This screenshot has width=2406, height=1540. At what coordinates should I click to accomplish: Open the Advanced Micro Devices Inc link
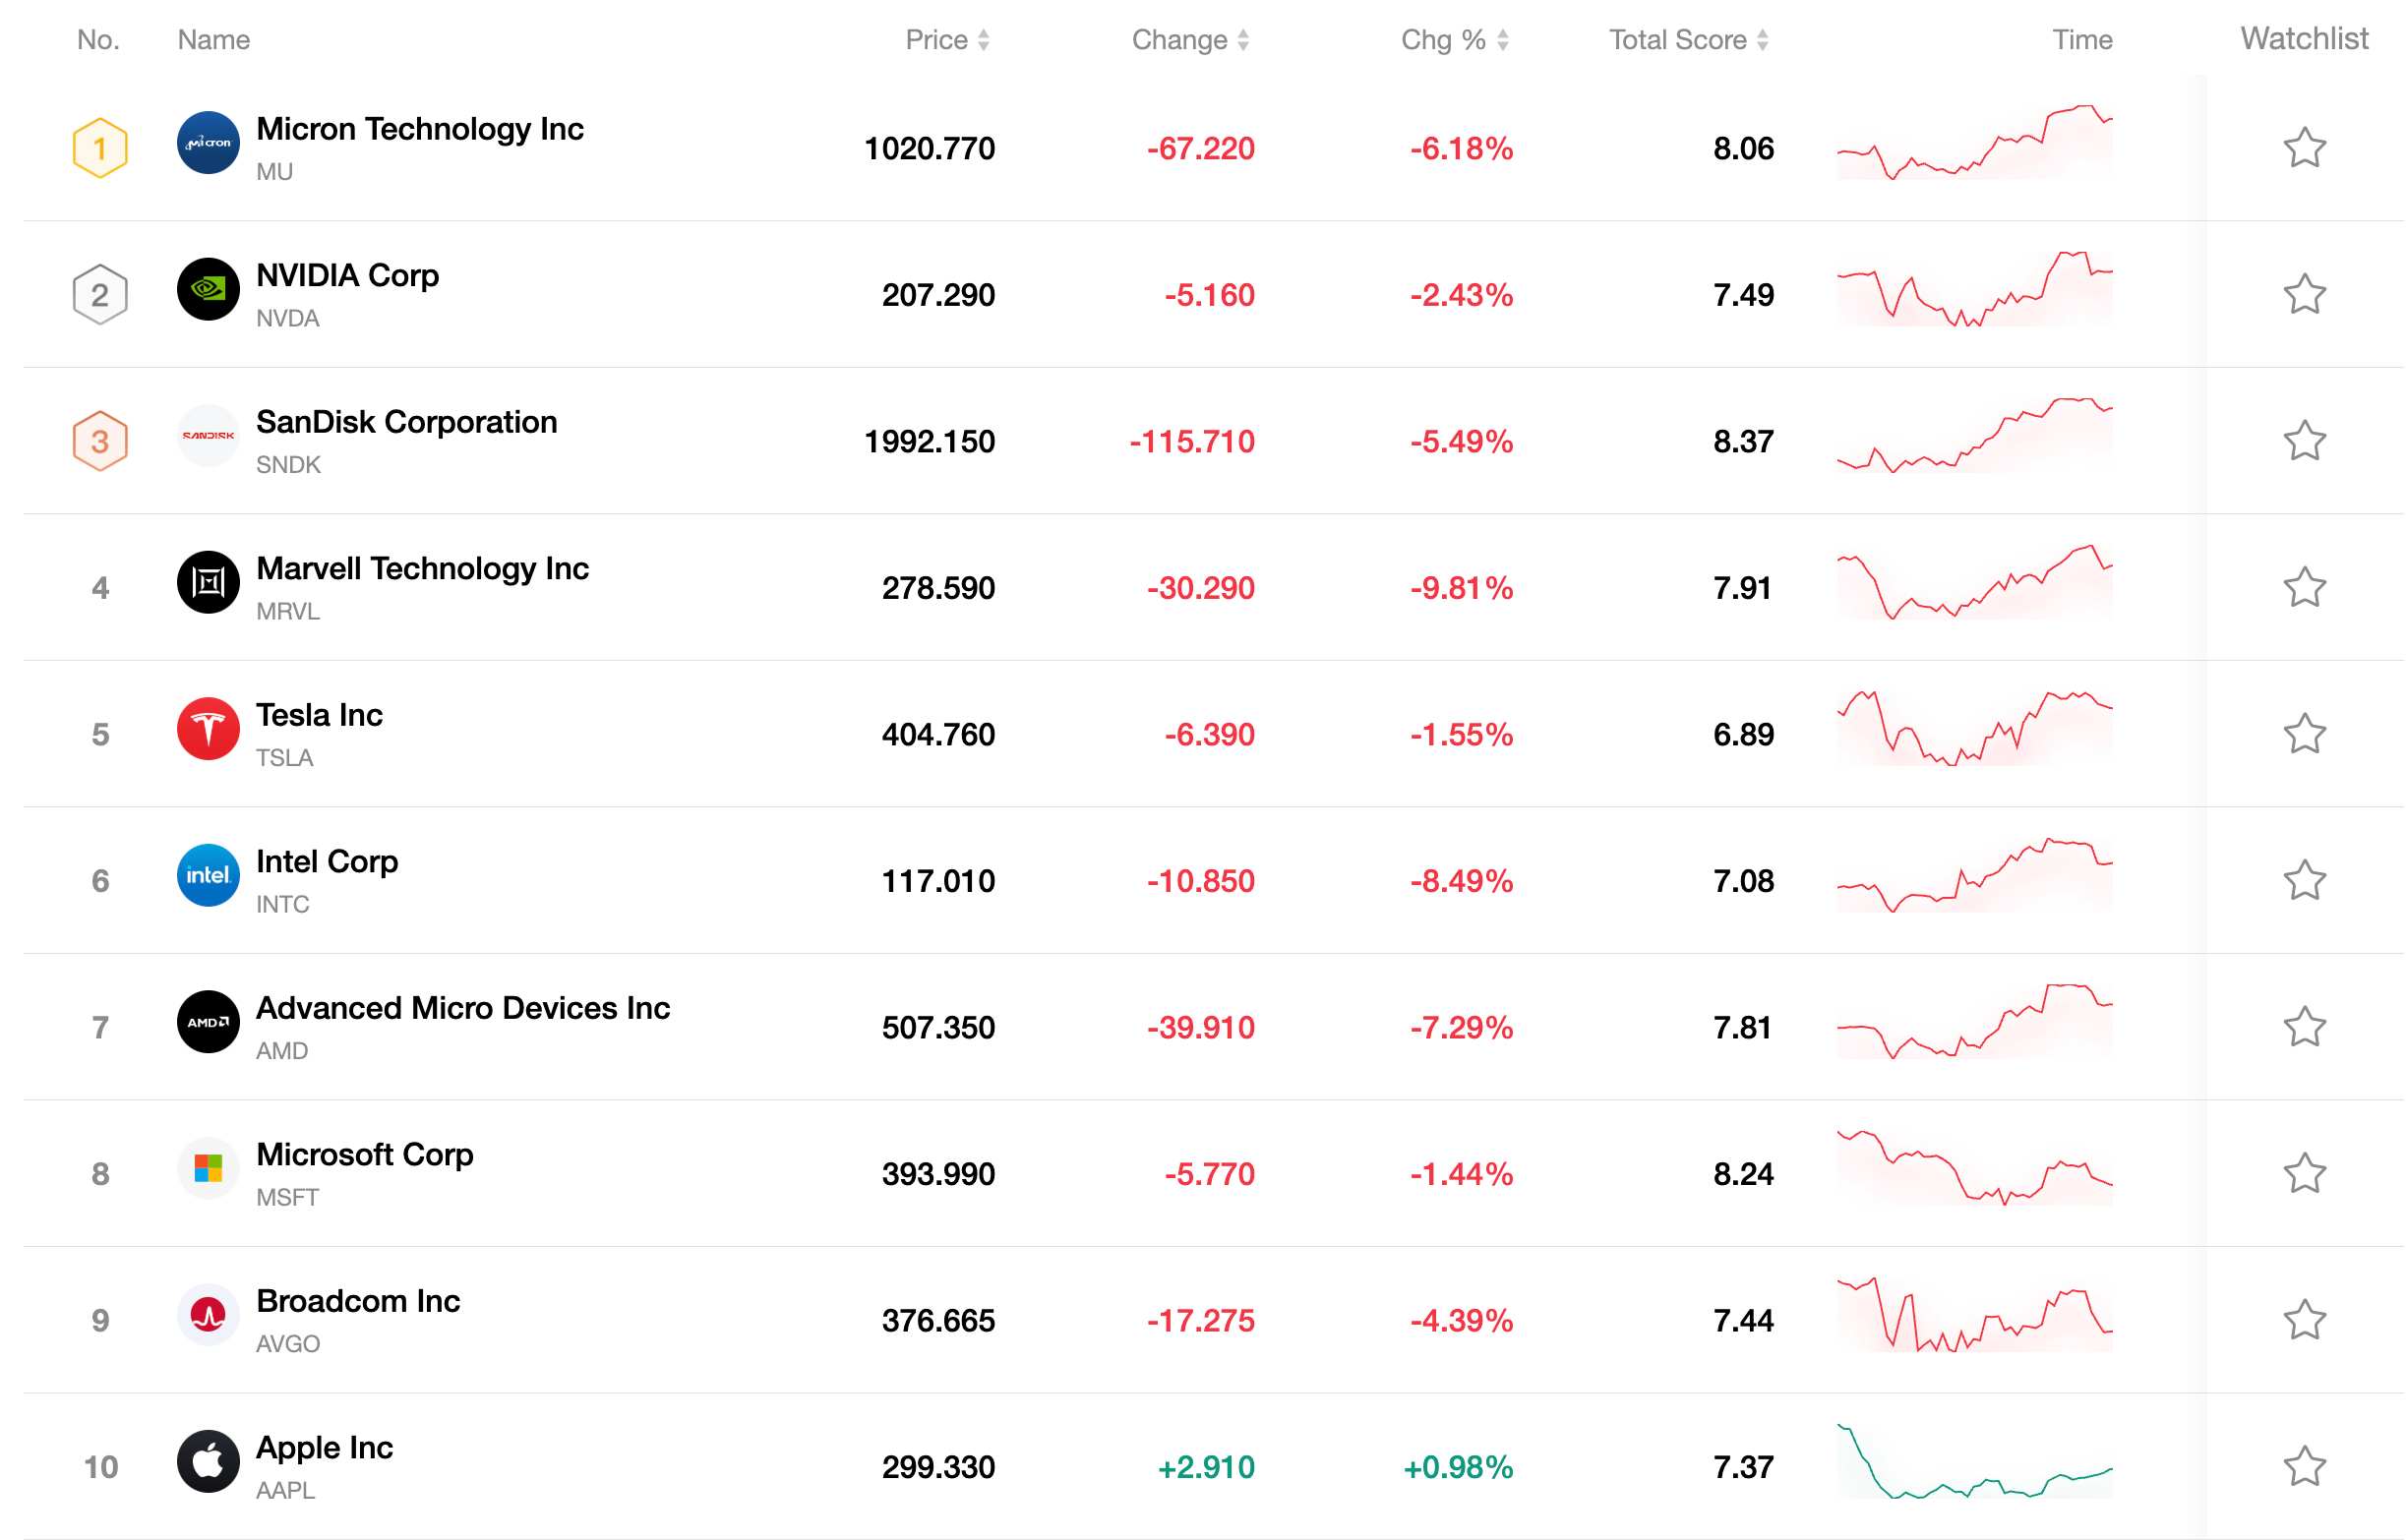point(463,1008)
